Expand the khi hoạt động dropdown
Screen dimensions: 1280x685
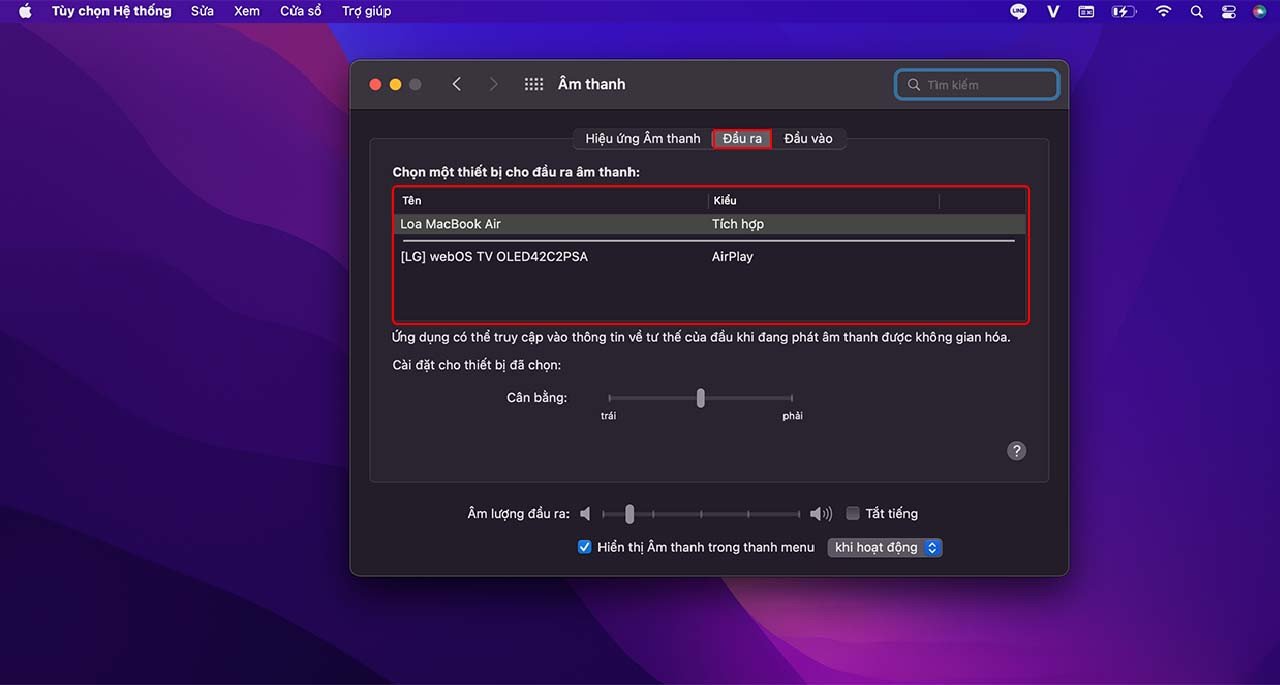pos(885,547)
